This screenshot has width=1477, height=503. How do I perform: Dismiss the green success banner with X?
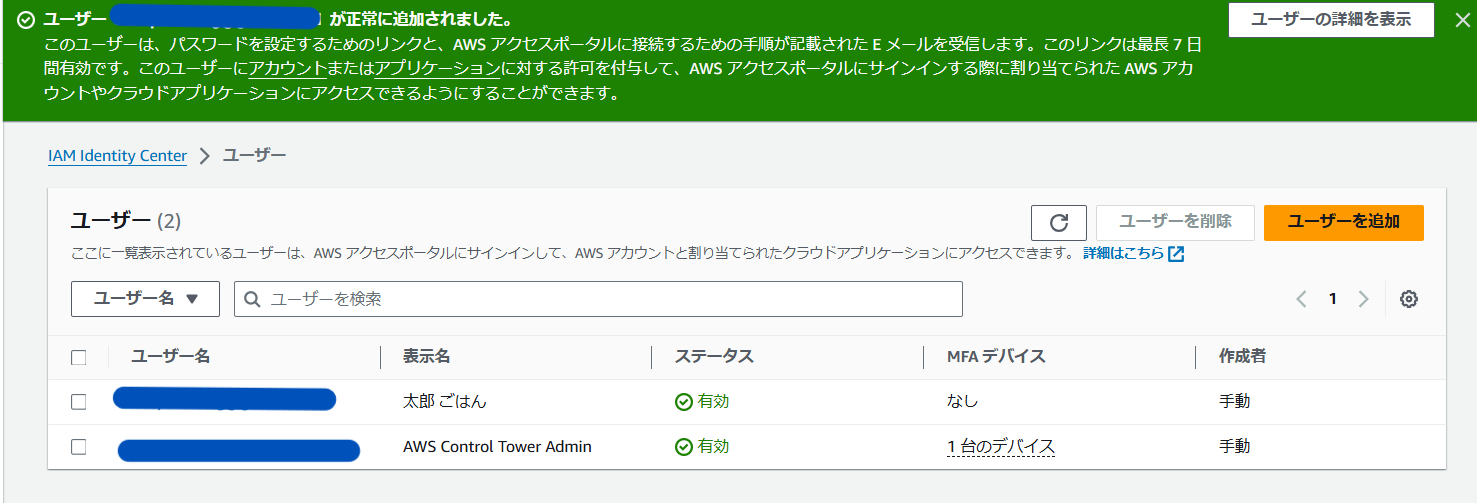1462,20
